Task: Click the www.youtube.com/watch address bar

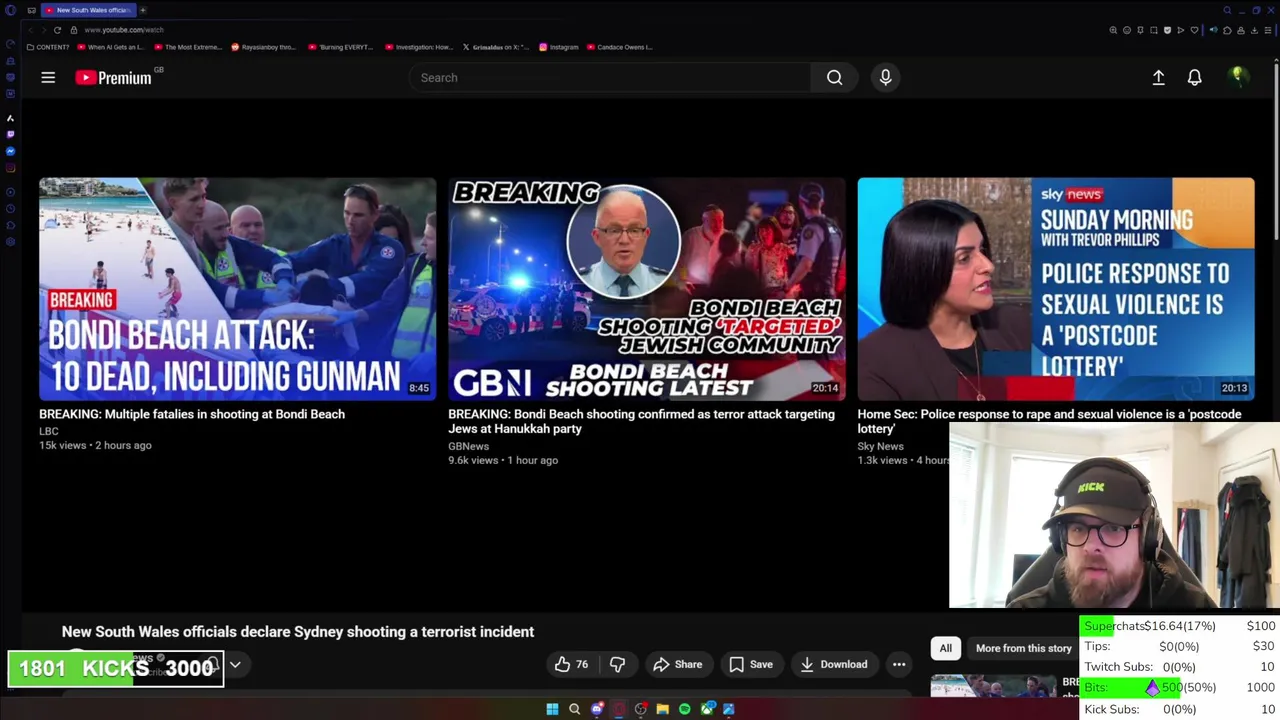Action: (123, 30)
